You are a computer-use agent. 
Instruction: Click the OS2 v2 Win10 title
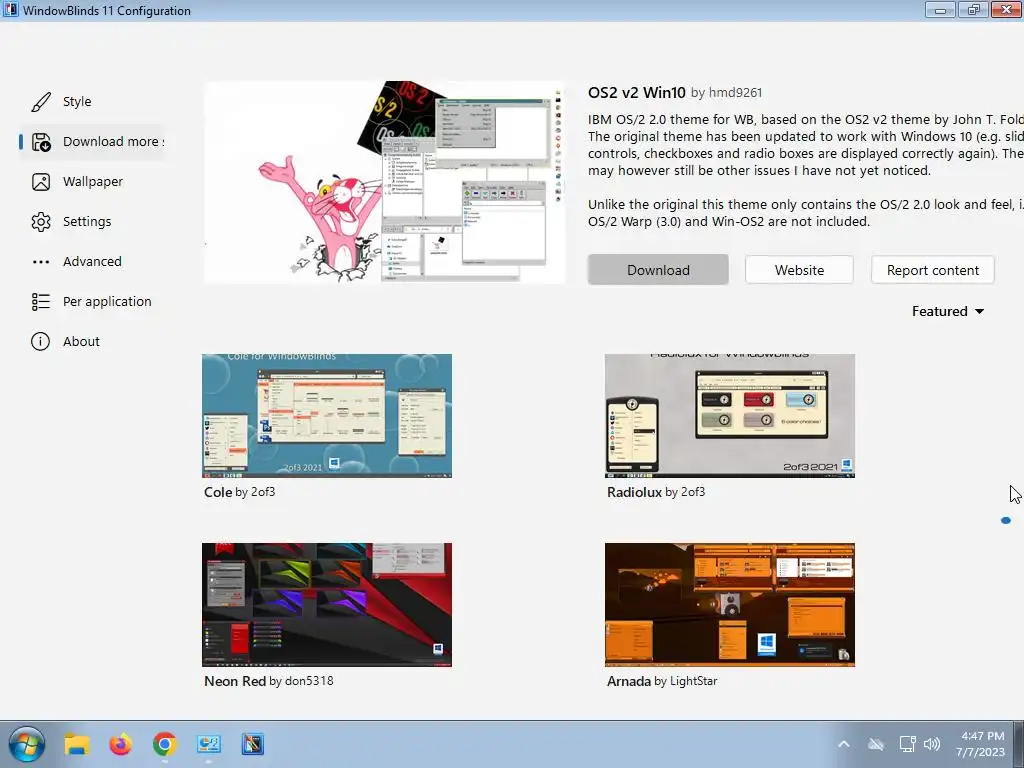(x=637, y=93)
